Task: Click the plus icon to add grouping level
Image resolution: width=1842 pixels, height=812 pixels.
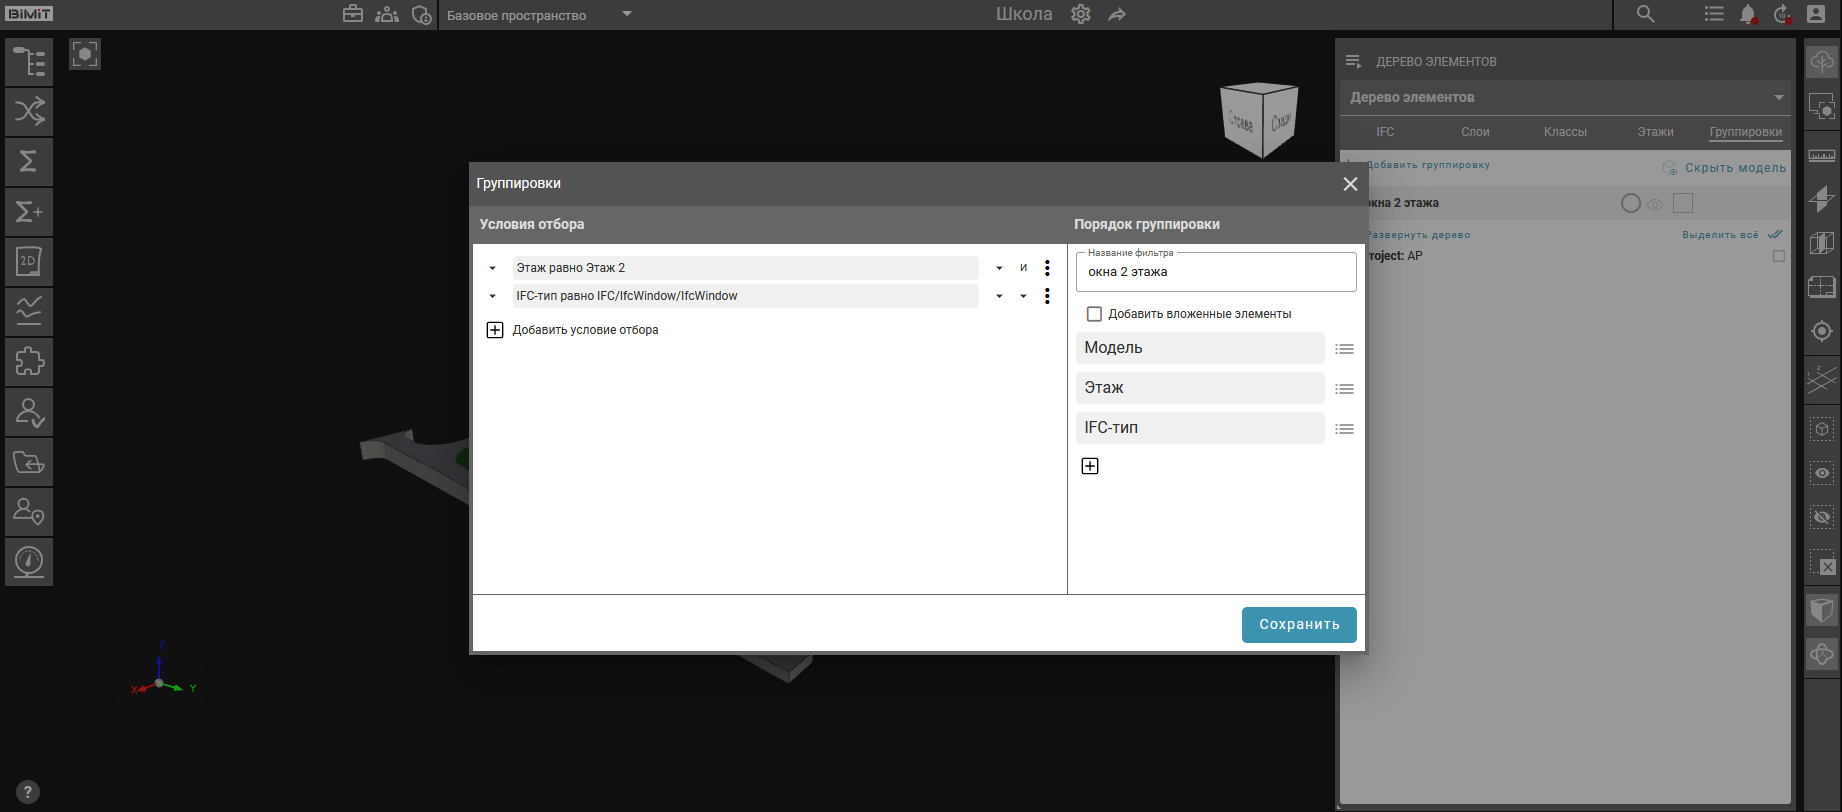Action: 1090,466
